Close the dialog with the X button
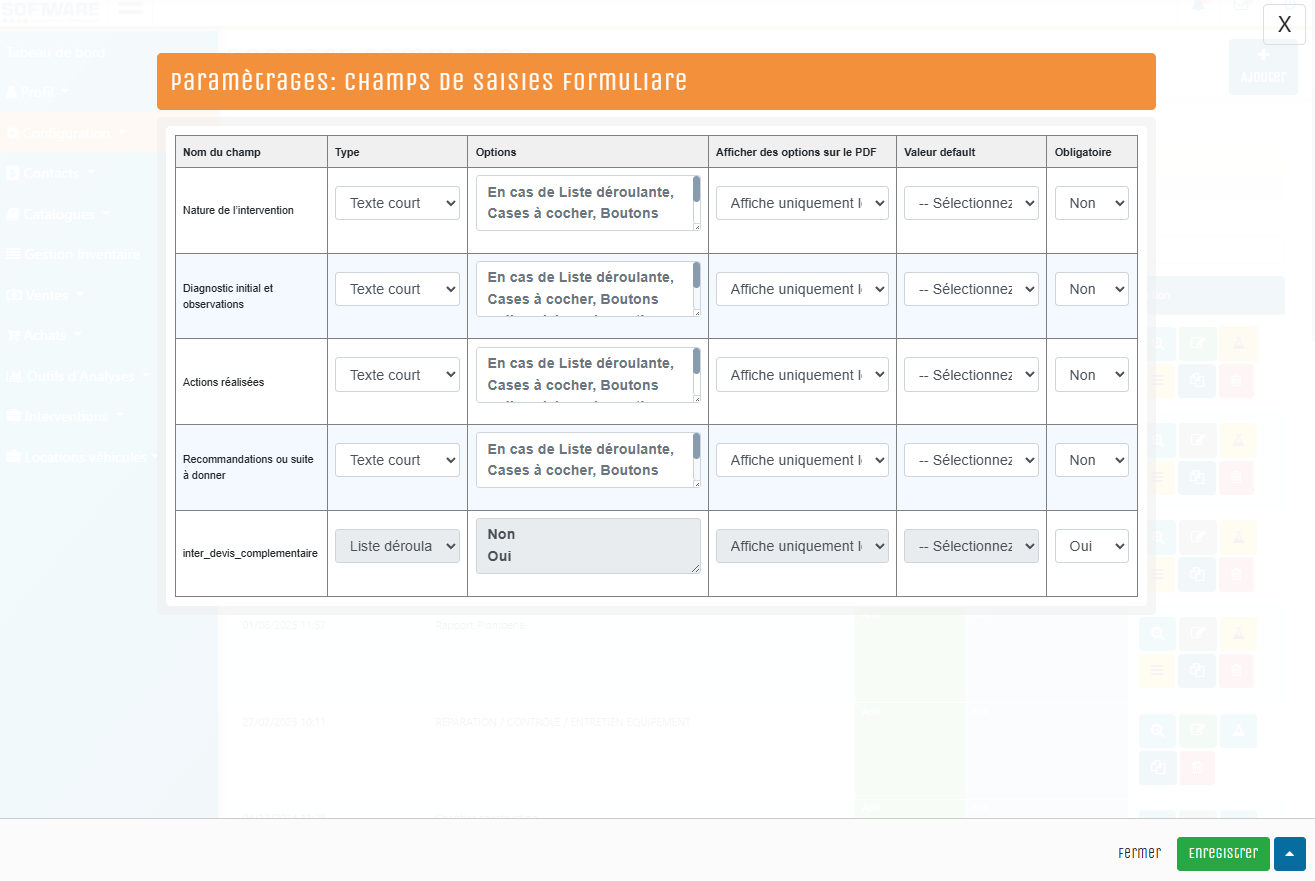This screenshot has height=881, width=1315. [x=1284, y=25]
